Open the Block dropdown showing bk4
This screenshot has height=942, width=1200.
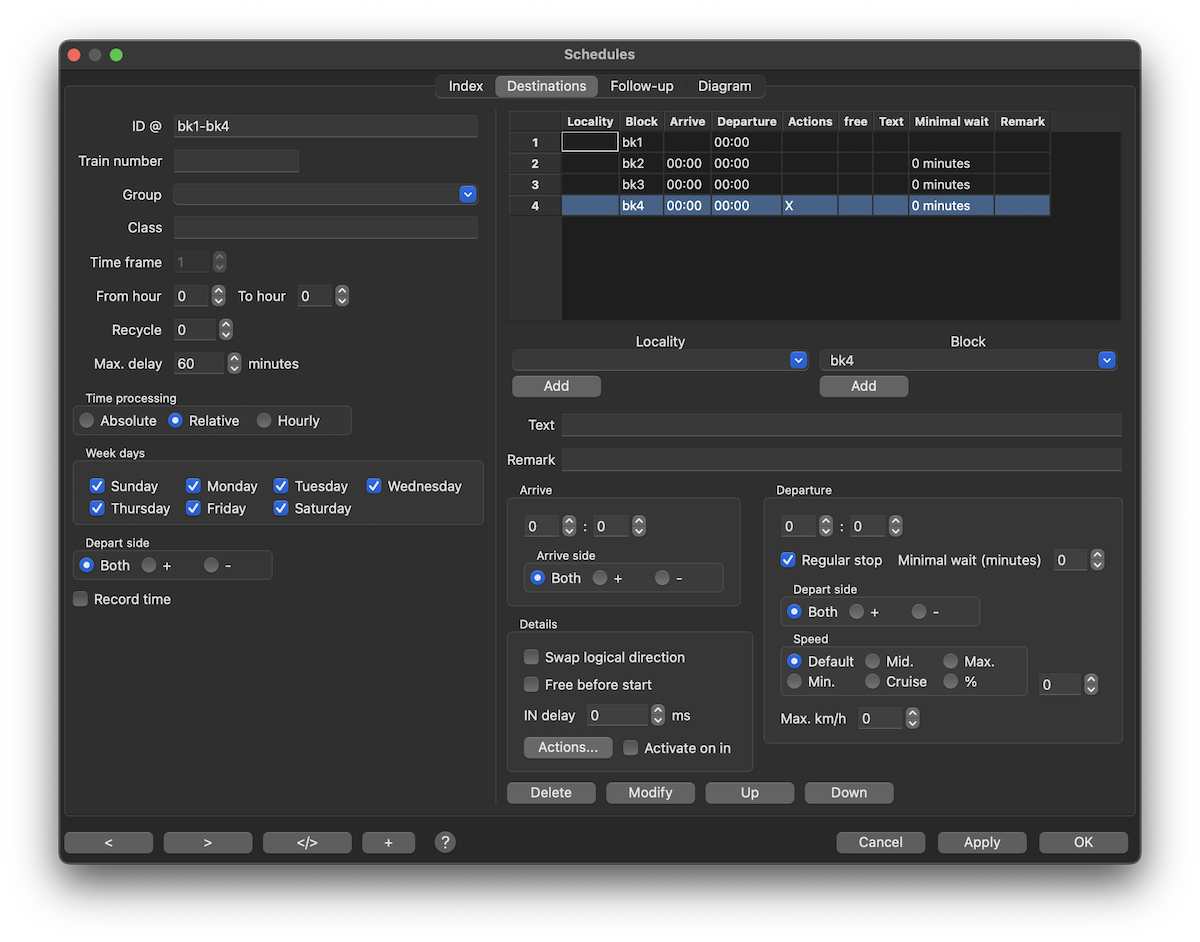point(1106,360)
